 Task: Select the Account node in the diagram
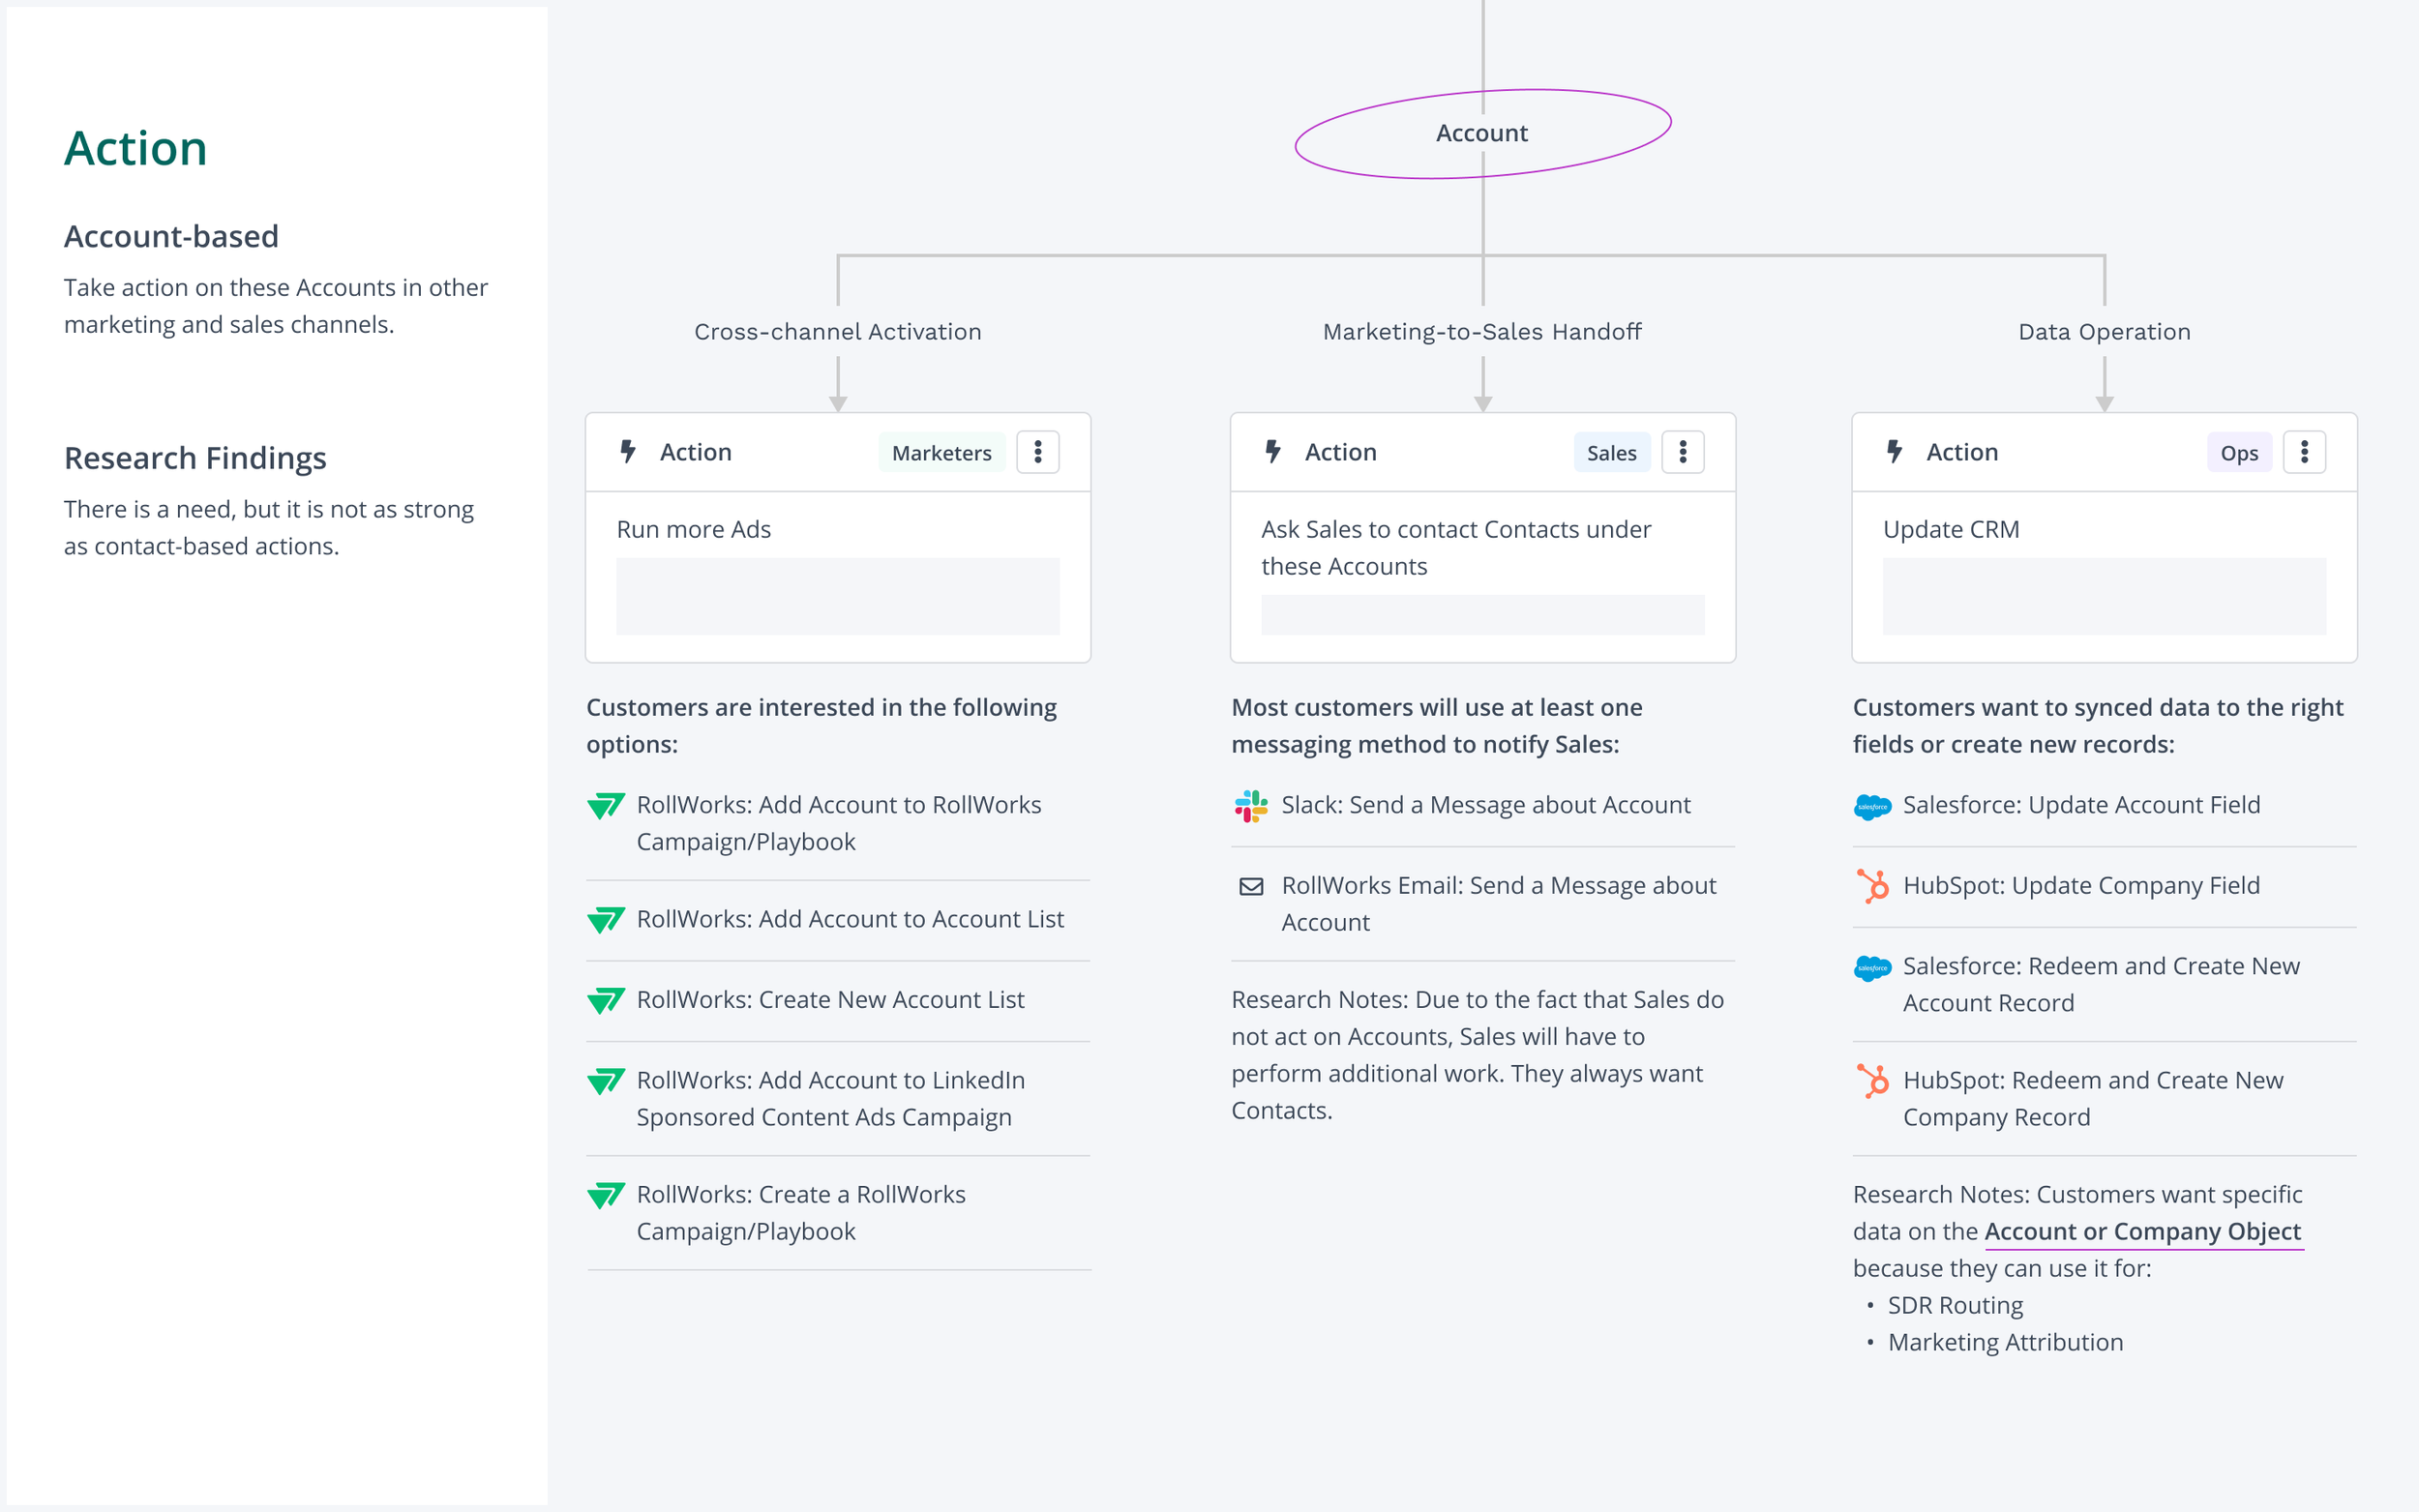[1482, 133]
